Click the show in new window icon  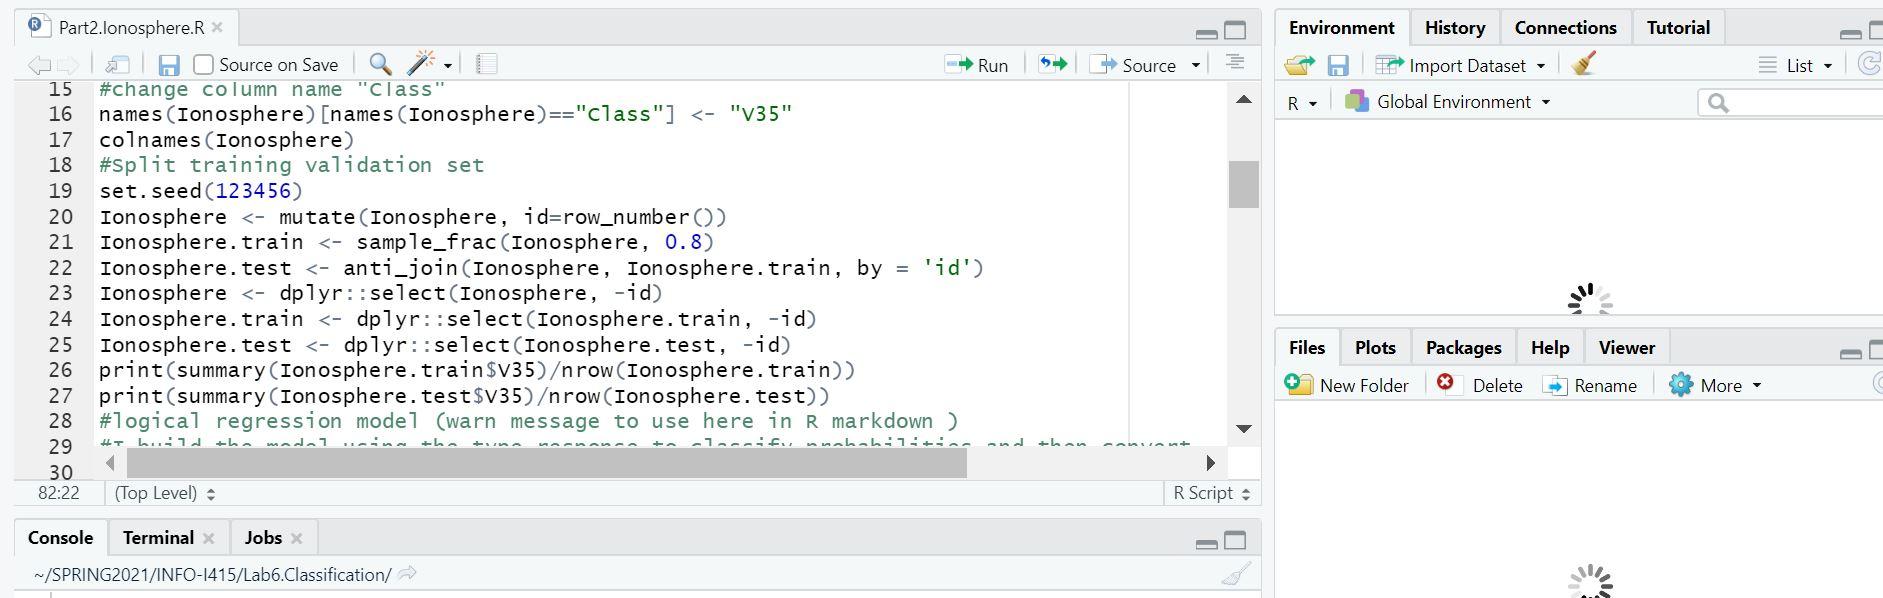click(x=118, y=65)
